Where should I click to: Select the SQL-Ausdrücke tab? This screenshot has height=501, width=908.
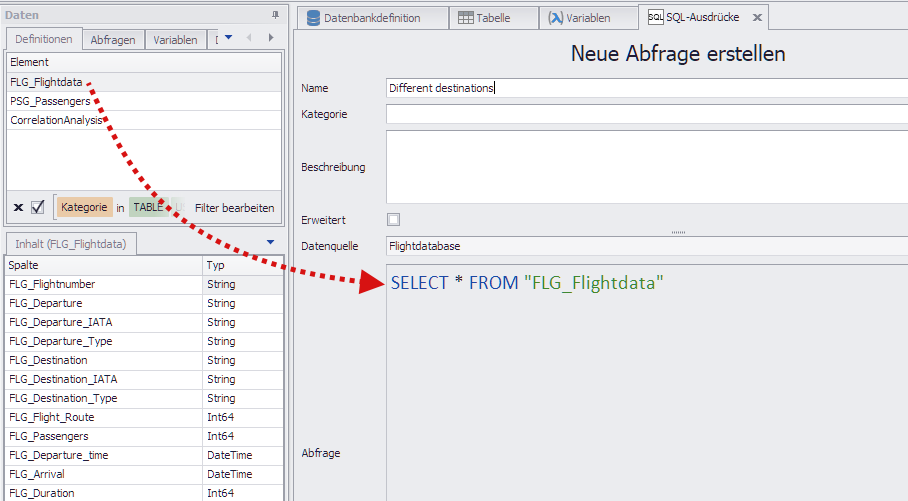coord(702,17)
